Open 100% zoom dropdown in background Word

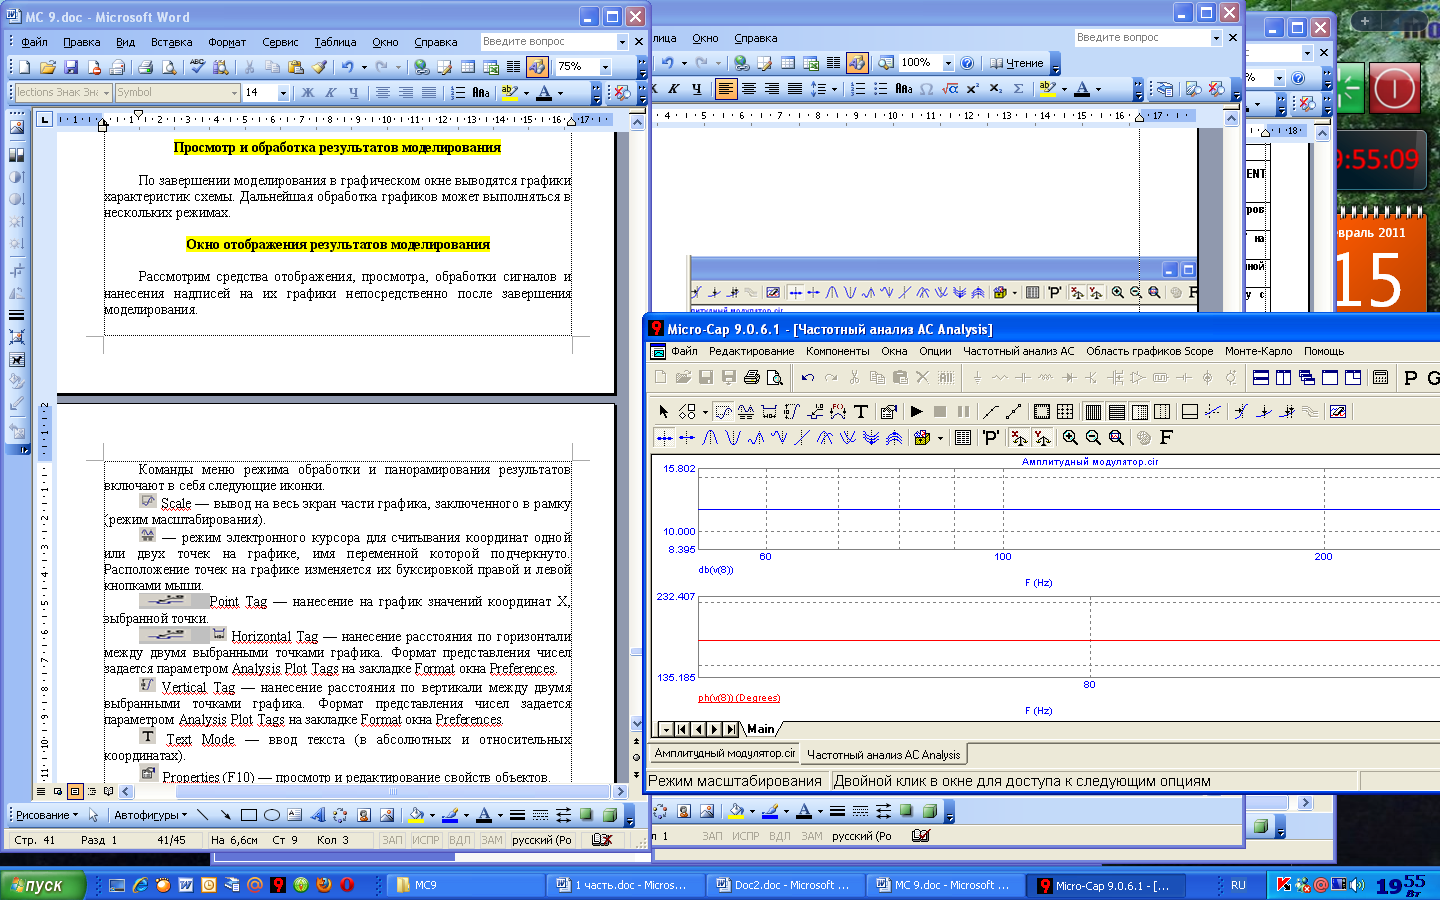click(x=948, y=63)
